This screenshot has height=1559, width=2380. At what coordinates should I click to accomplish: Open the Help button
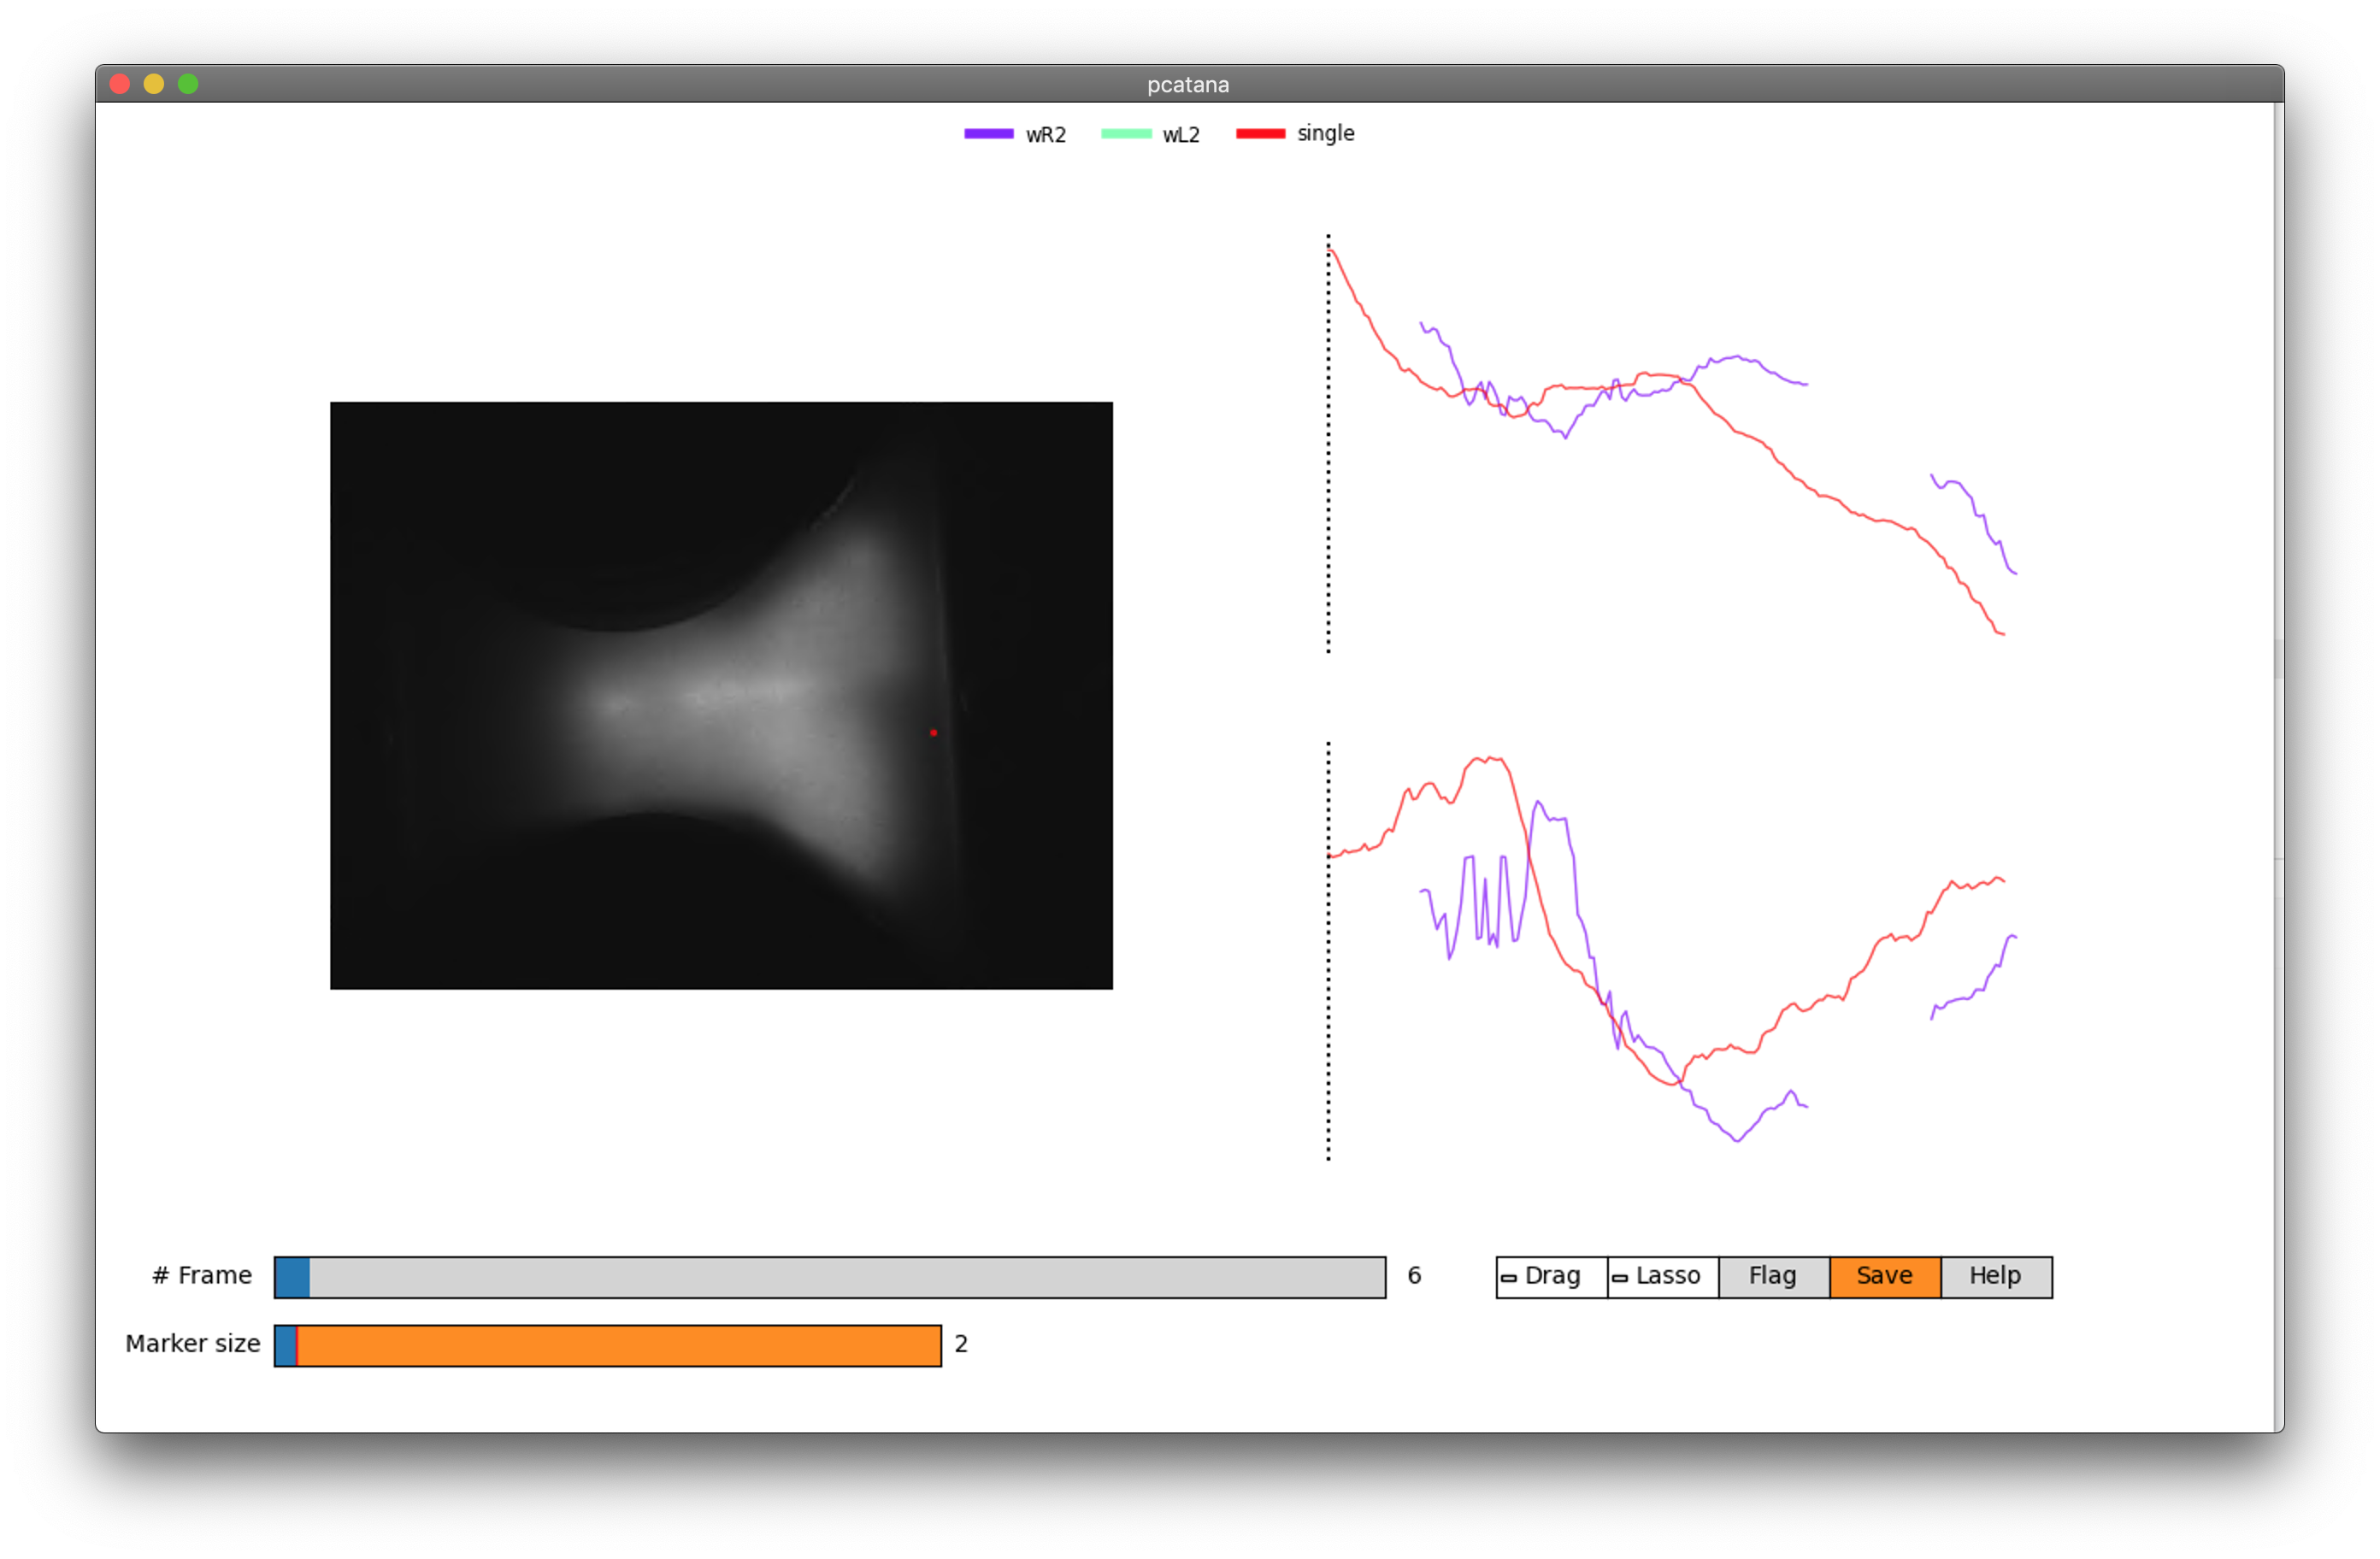(1995, 1277)
